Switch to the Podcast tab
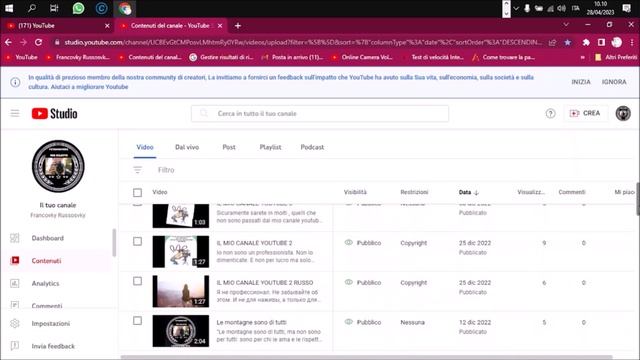This screenshot has height=360, width=640. (312, 147)
